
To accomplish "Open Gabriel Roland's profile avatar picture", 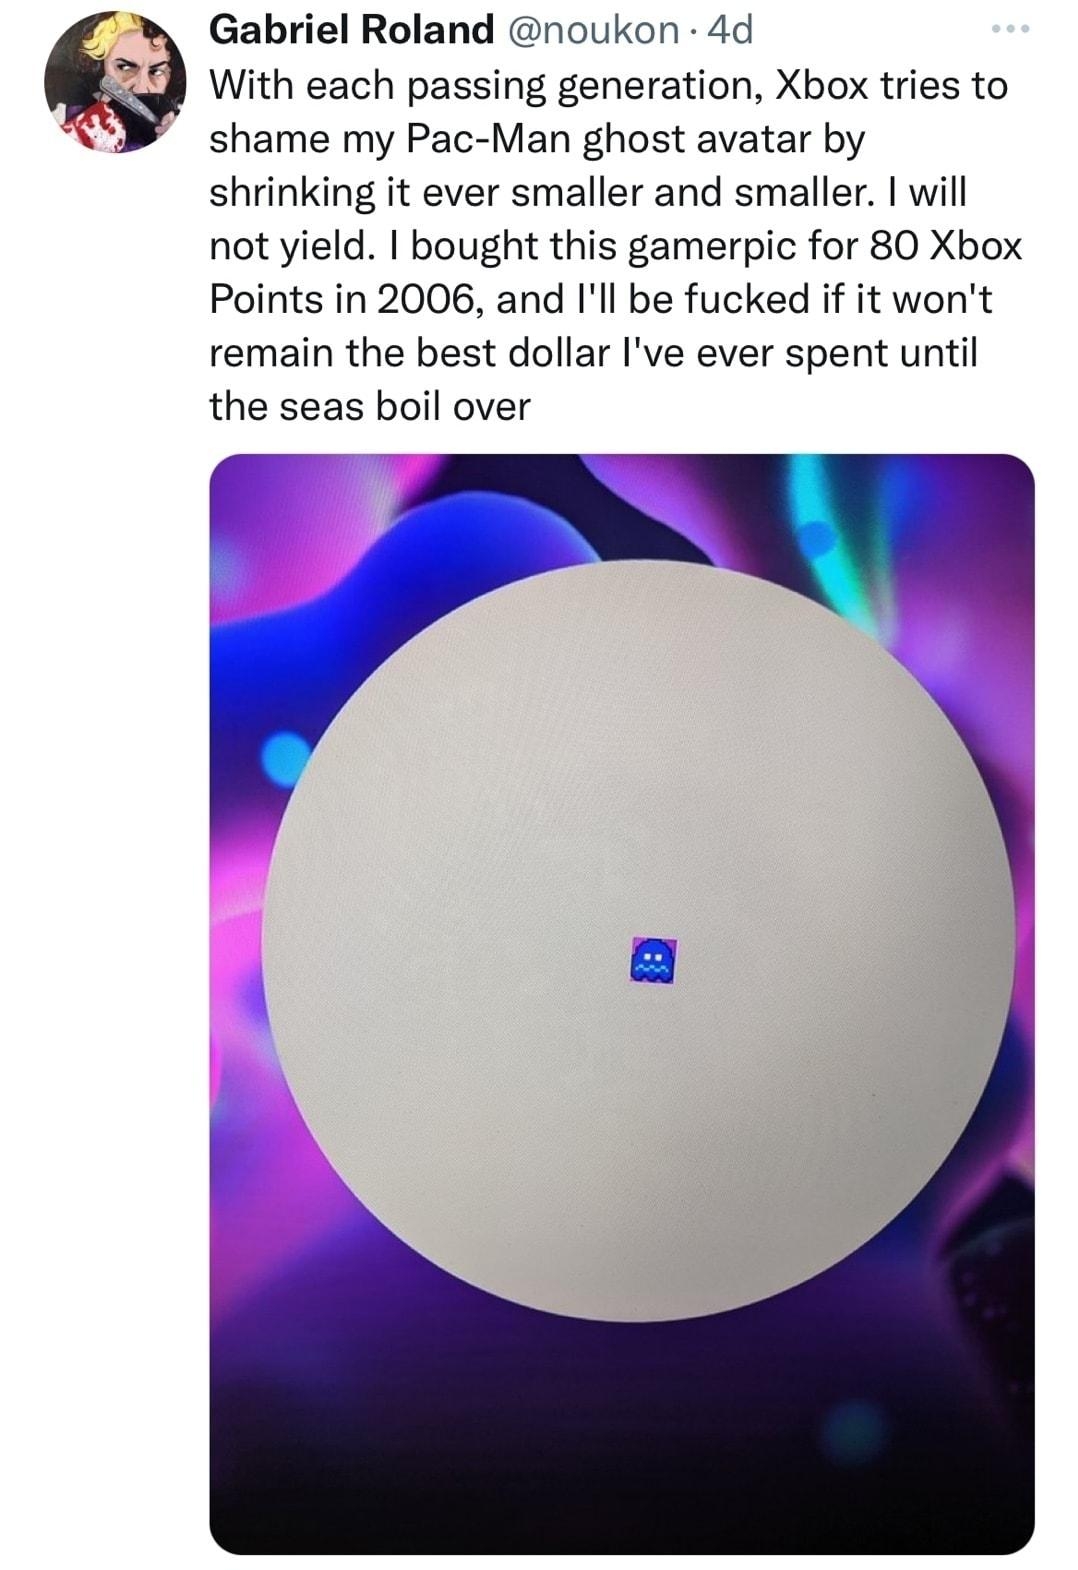I will pos(115,82).
